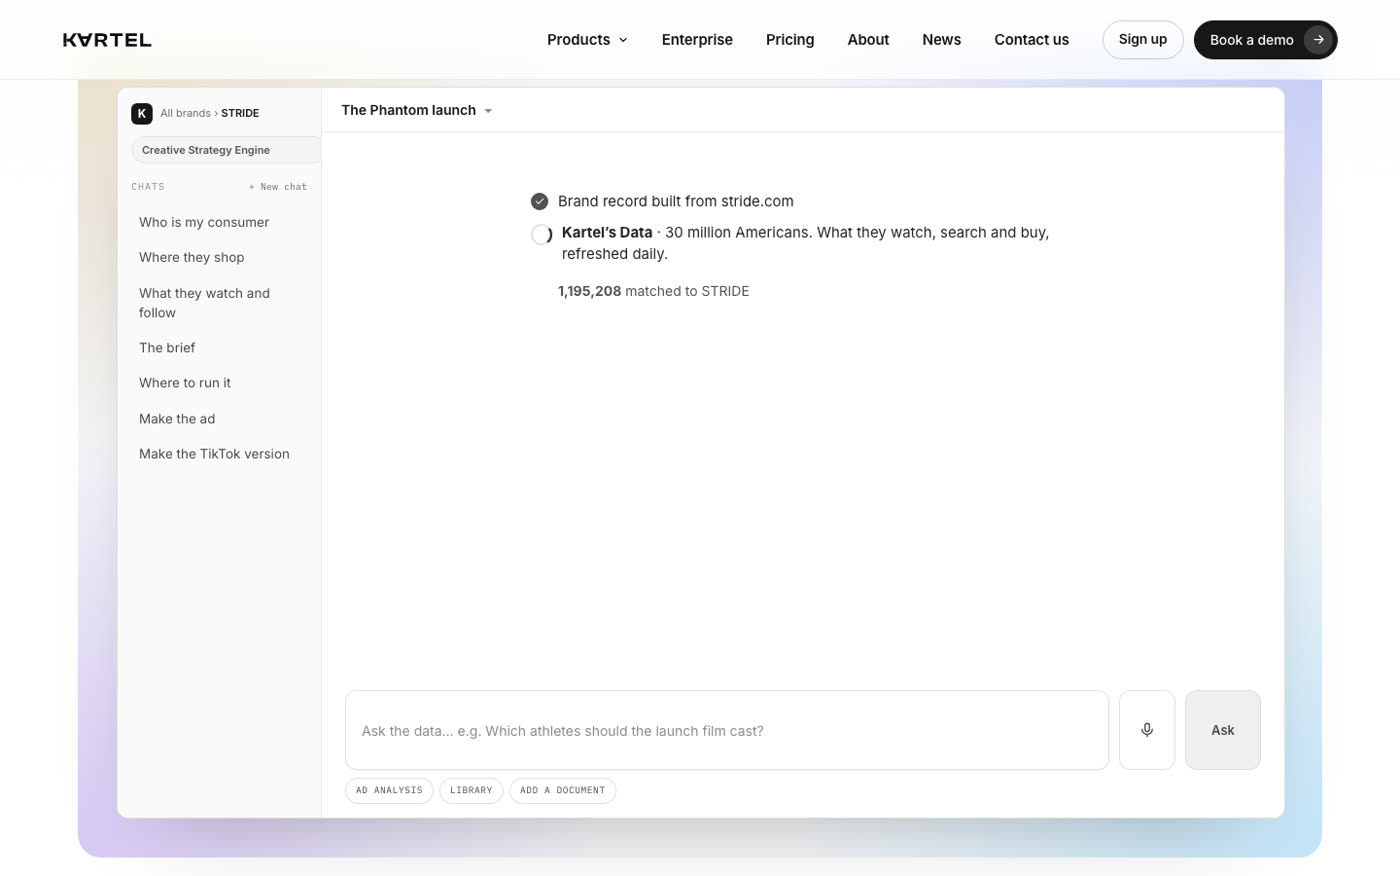
Task: Start a New chat
Action: click(278, 187)
